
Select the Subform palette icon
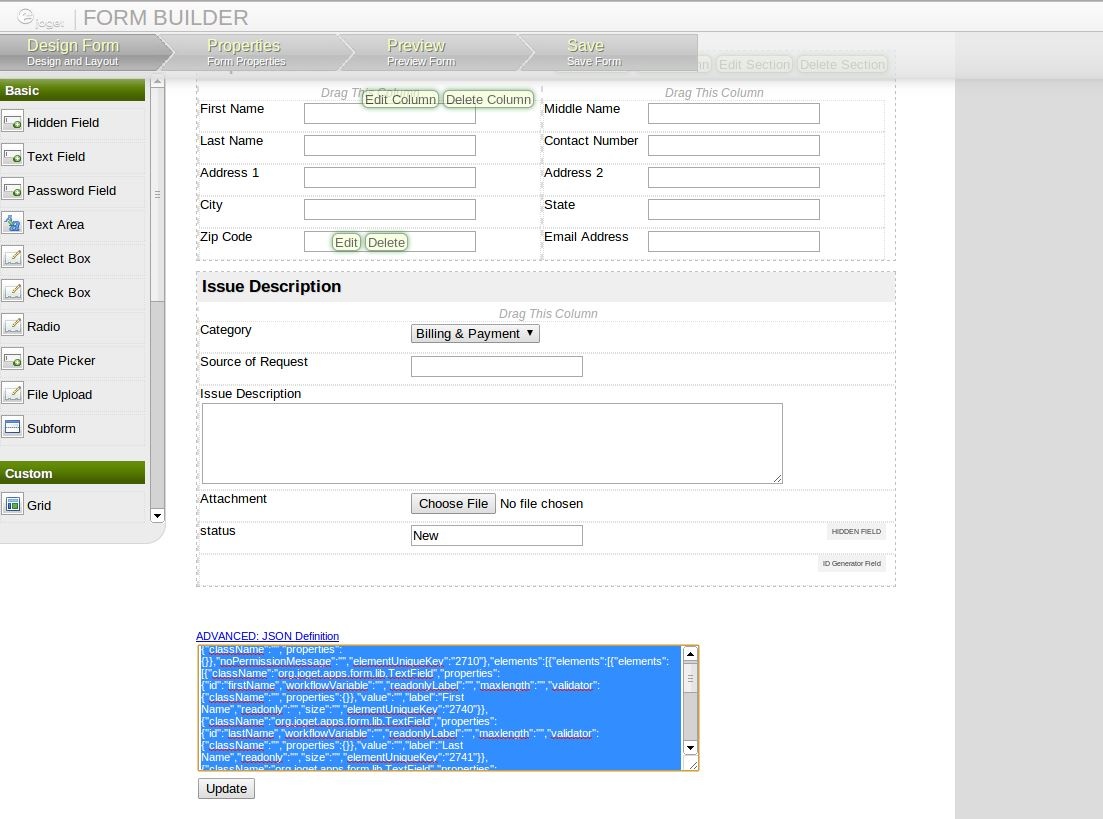pyautogui.click(x=13, y=429)
